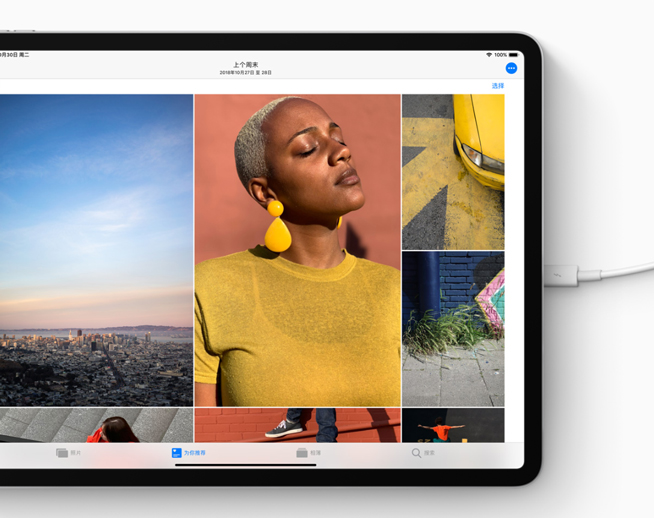Open the bottom-right dark photo with orange figure
Image resolution: width=654 pixels, height=518 pixels.
pos(452,425)
